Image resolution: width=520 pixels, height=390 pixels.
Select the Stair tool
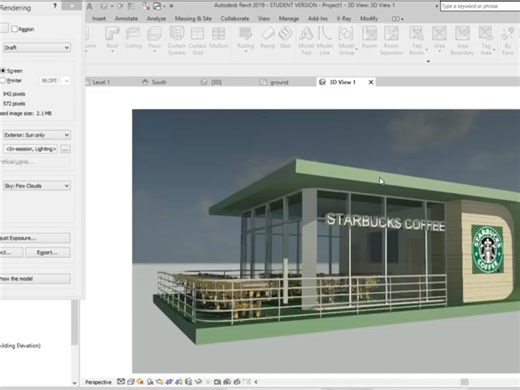285,37
